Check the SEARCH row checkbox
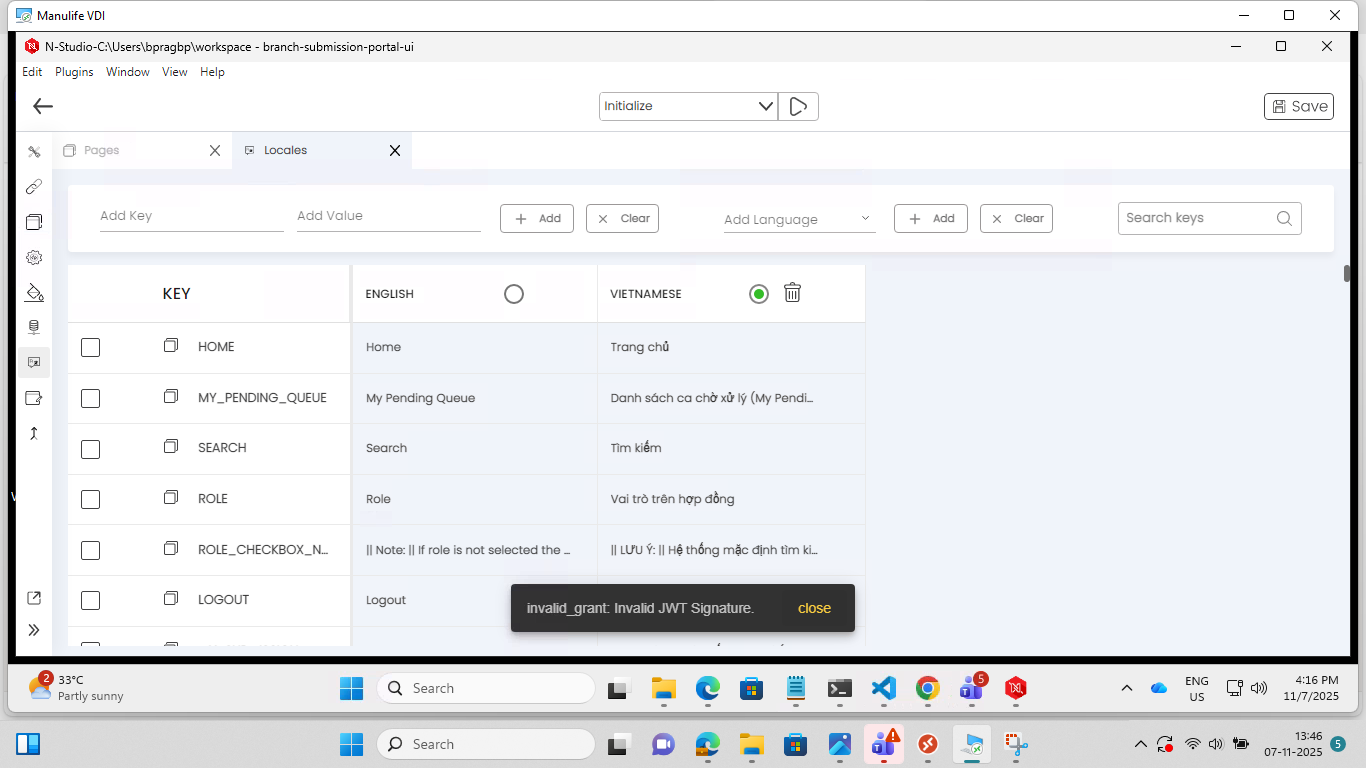The height and width of the screenshot is (768, 1366). [x=90, y=449]
